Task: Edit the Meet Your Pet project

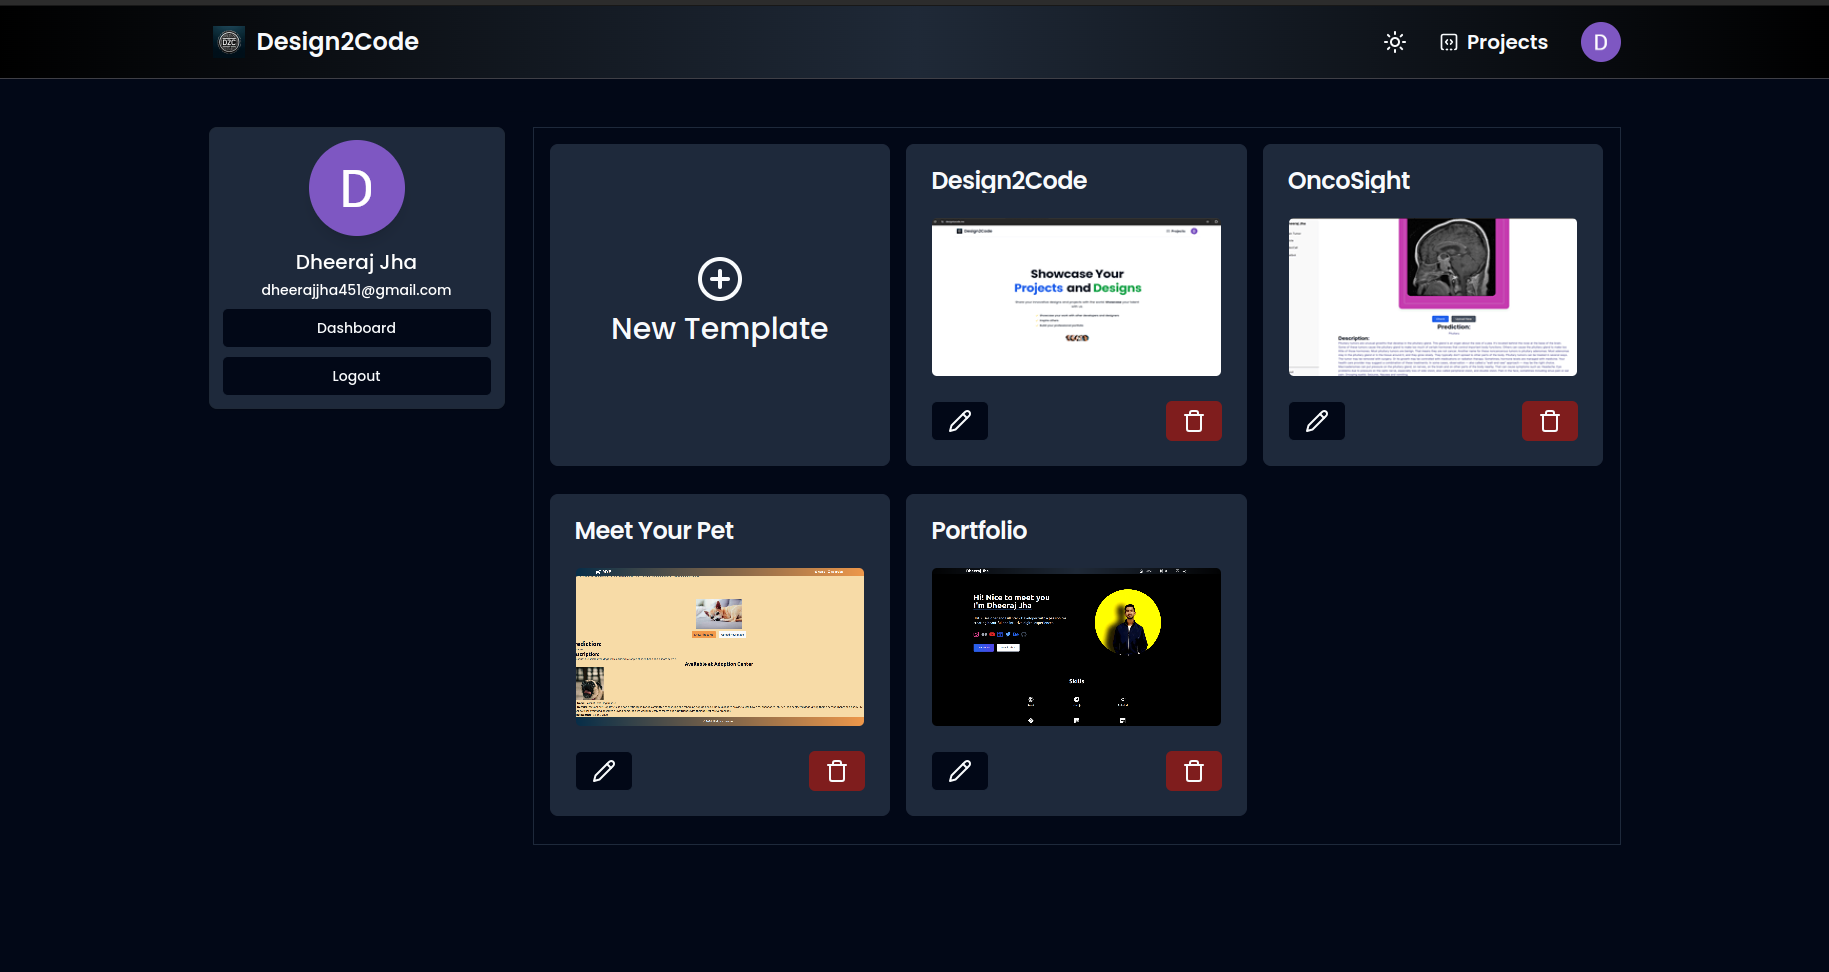Action: coord(604,771)
